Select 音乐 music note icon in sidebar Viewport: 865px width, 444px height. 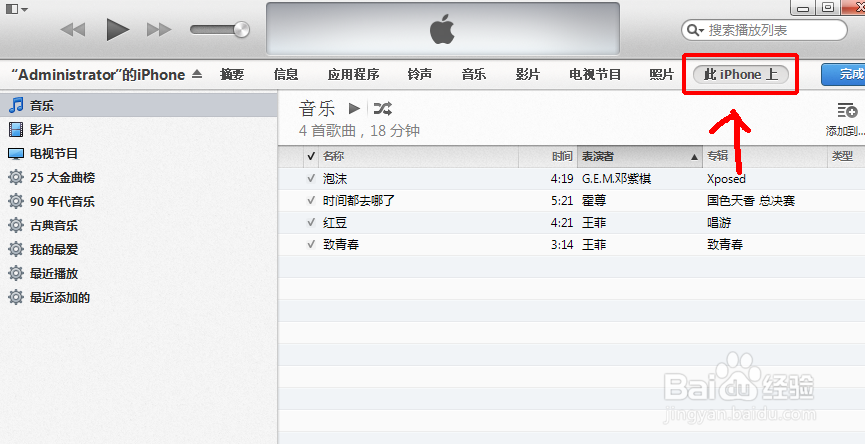pos(16,105)
